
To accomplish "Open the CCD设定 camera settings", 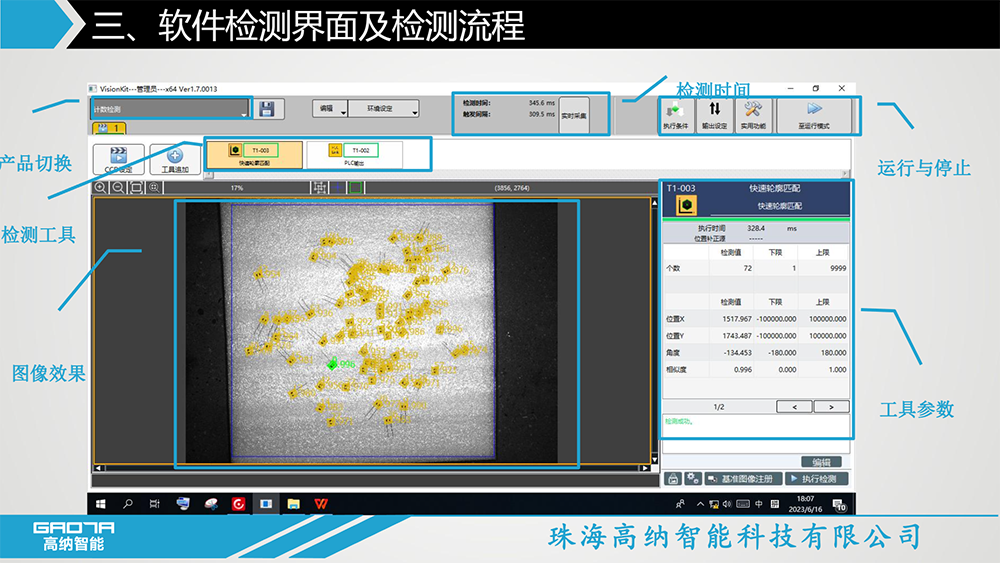I will tap(118, 158).
